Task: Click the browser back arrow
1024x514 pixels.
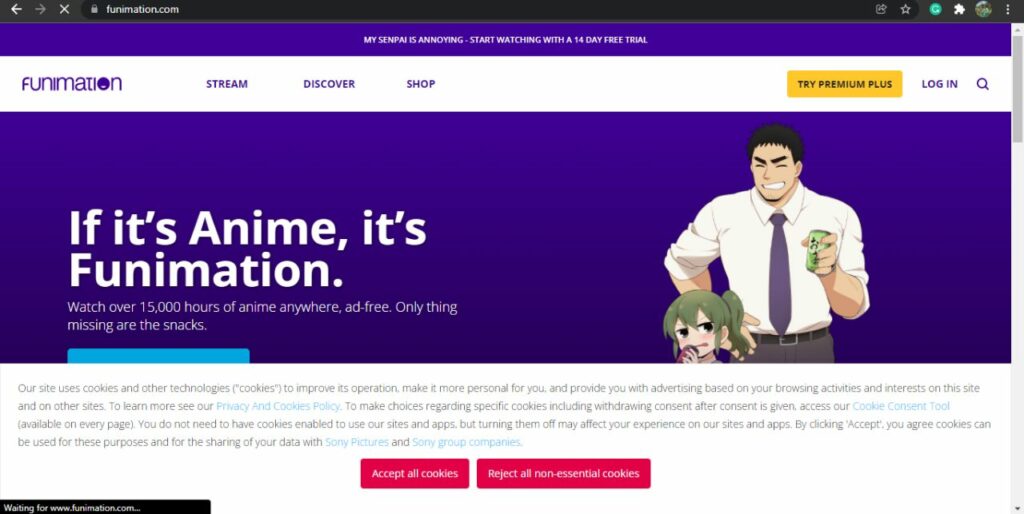Action: coord(16,9)
